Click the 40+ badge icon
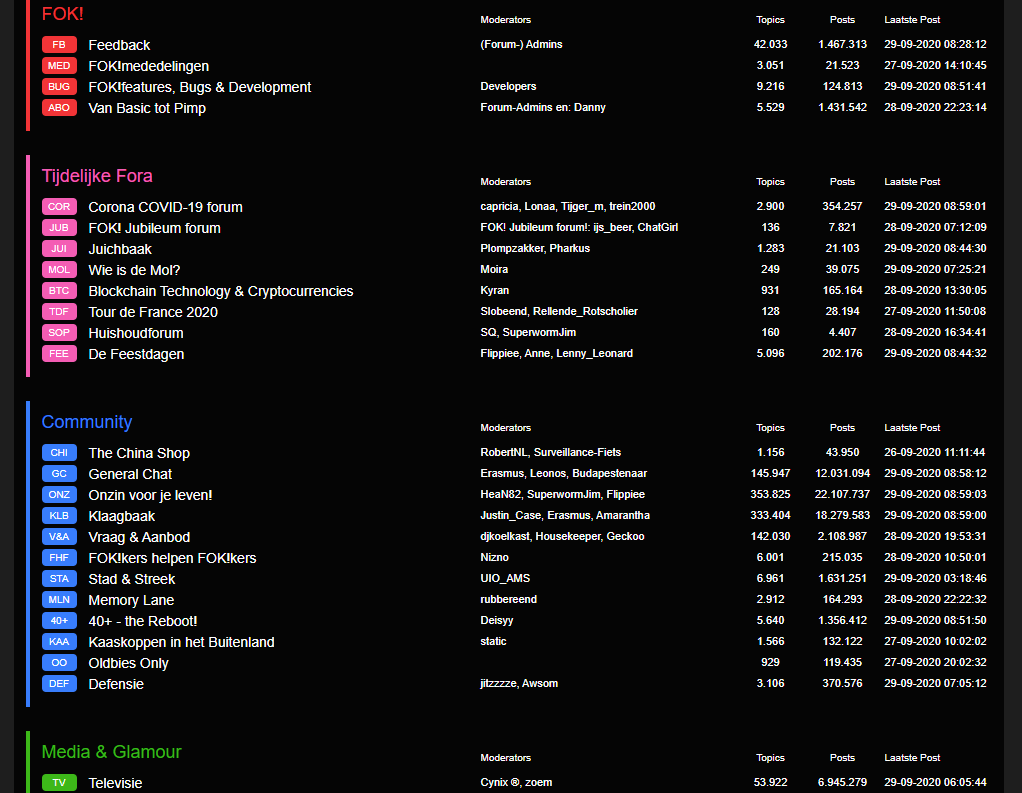 [x=59, y=620]
